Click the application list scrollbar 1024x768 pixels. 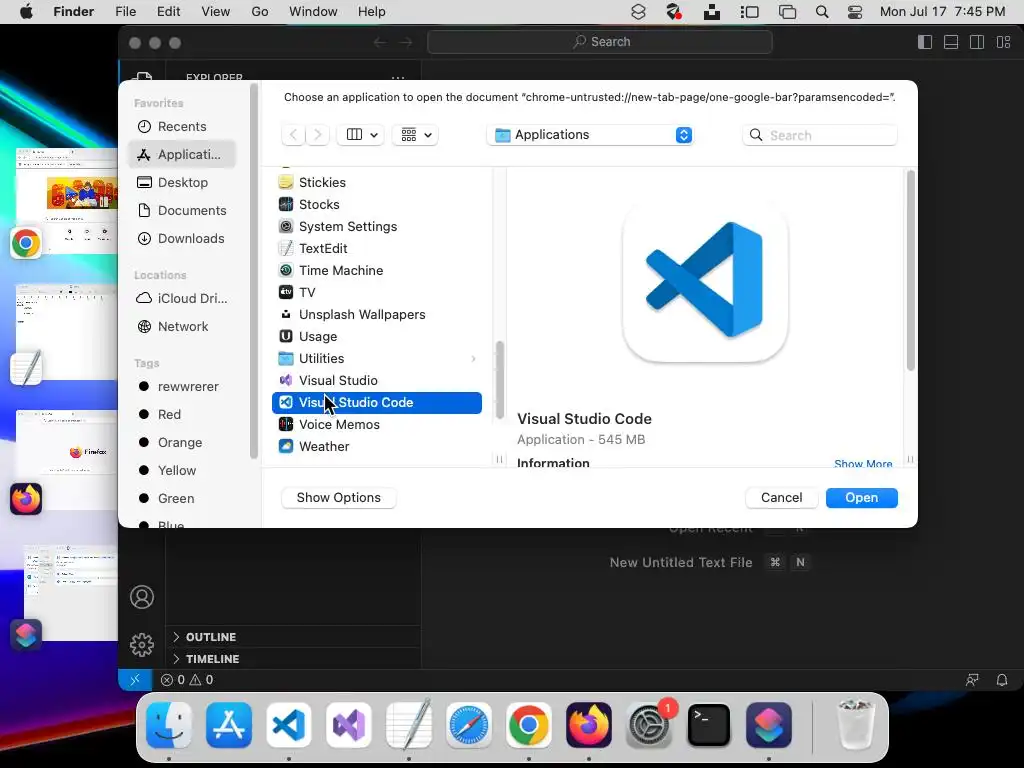500,380
